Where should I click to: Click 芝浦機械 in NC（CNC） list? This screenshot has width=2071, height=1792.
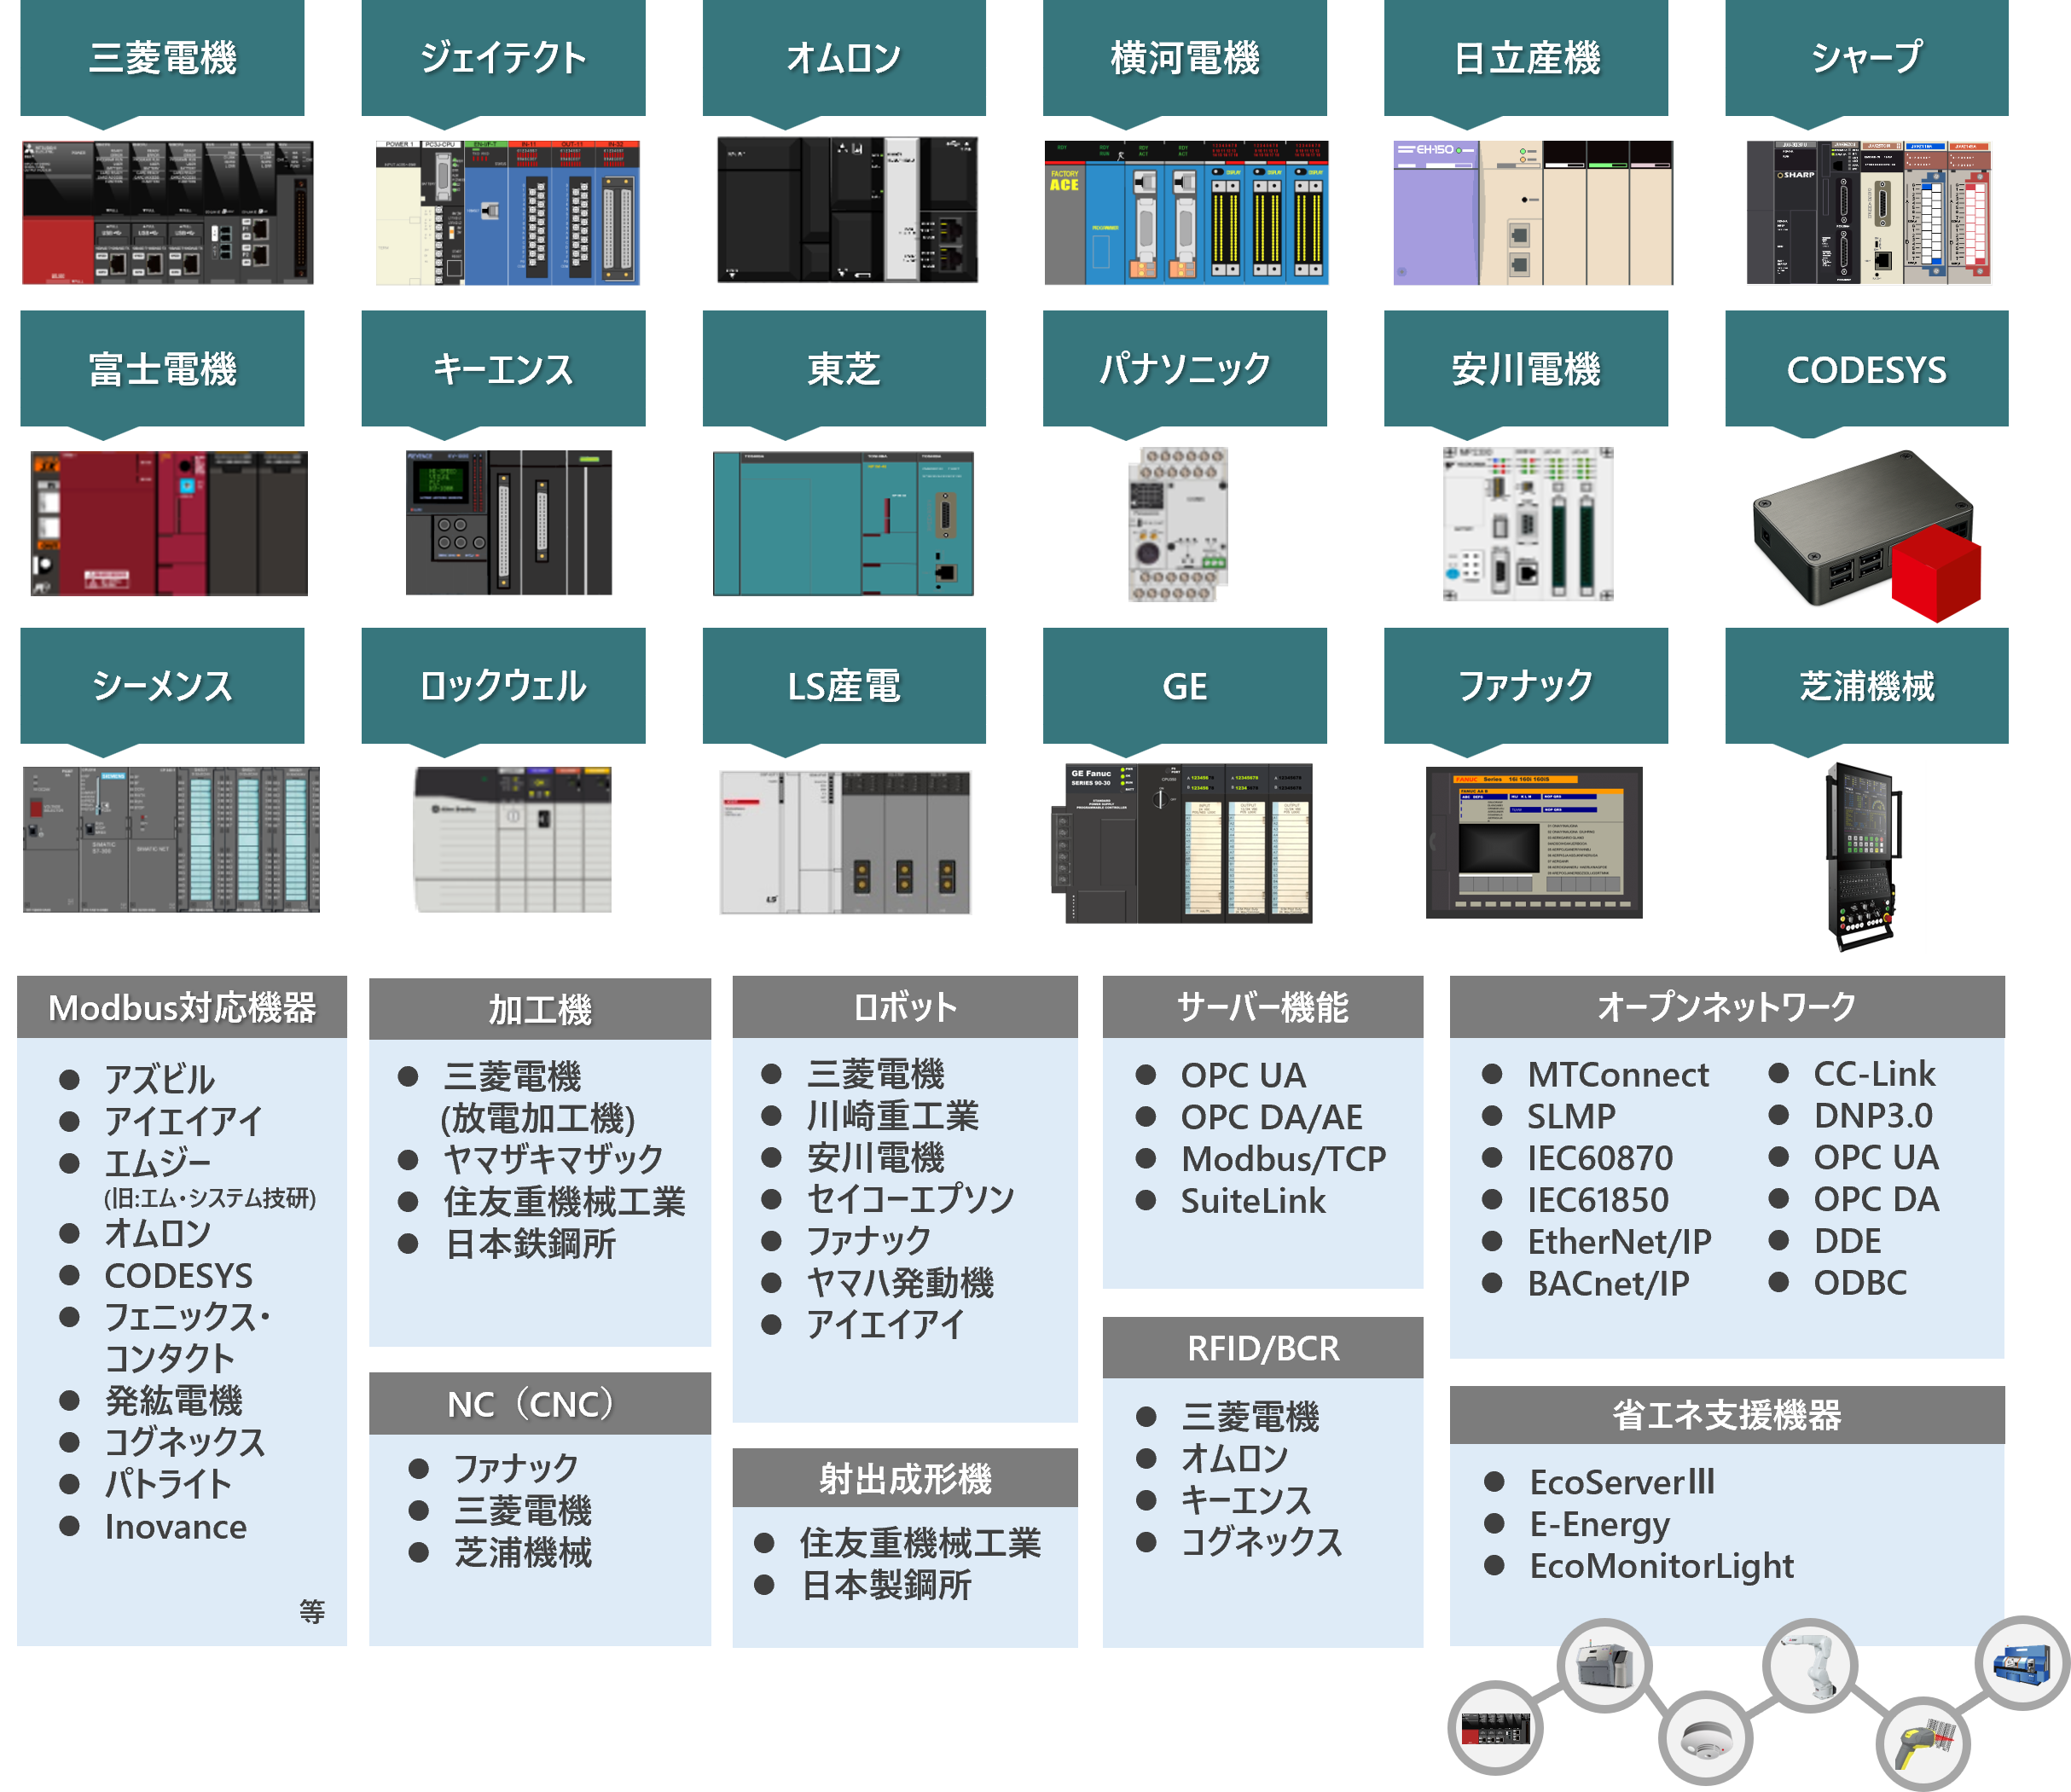[x=523, y=1553]
